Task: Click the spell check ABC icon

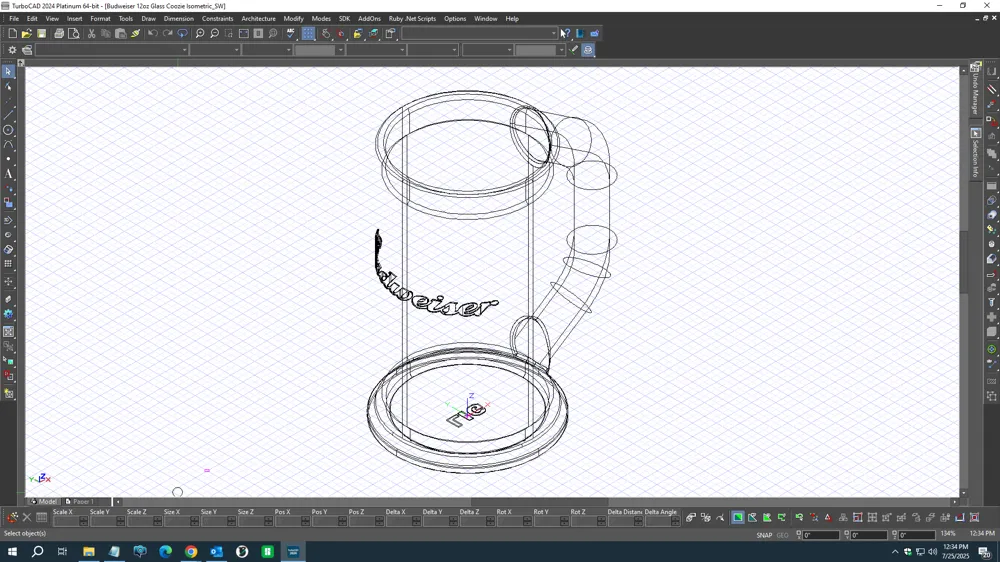Action: (x=291, y=33)
